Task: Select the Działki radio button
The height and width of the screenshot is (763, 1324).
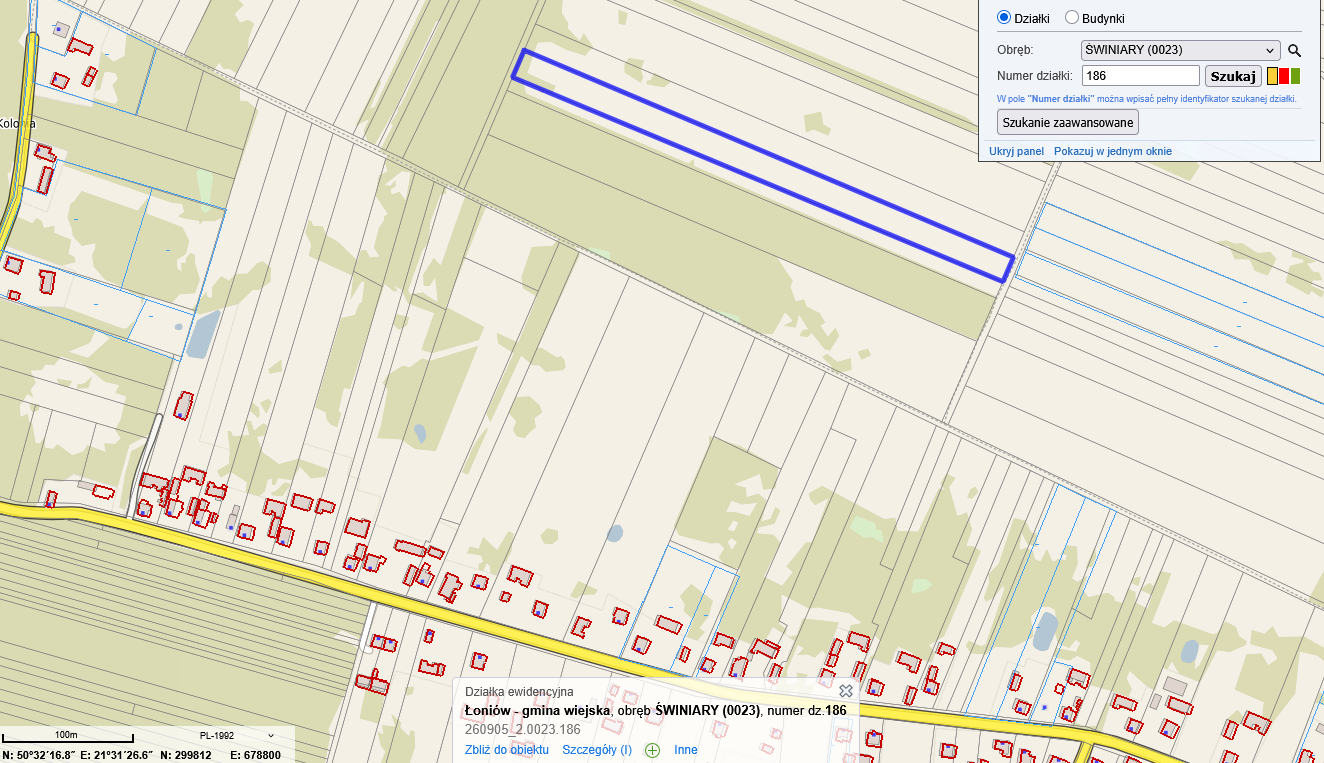Action: pos(1004,17)
